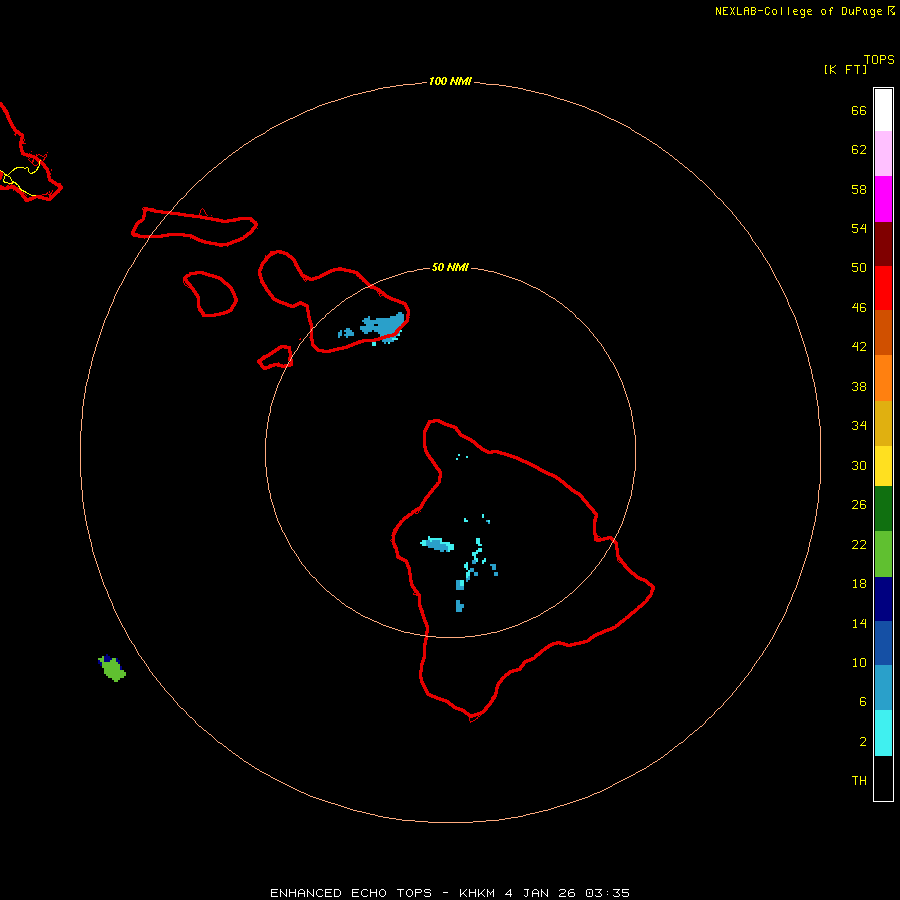900x900 pixels.
Task: Select the "54" legend value
Action: tap(859, 228)
